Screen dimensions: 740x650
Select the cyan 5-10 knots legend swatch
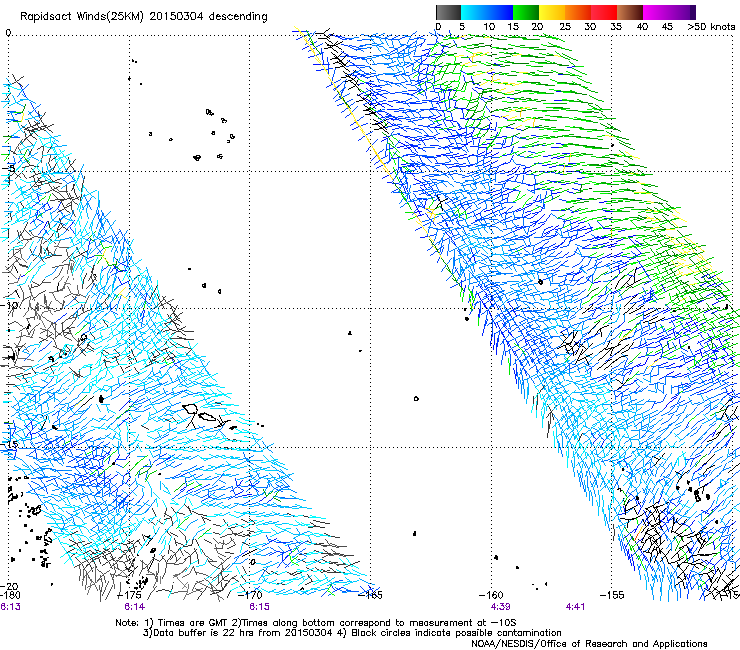(x=474, y=12)
